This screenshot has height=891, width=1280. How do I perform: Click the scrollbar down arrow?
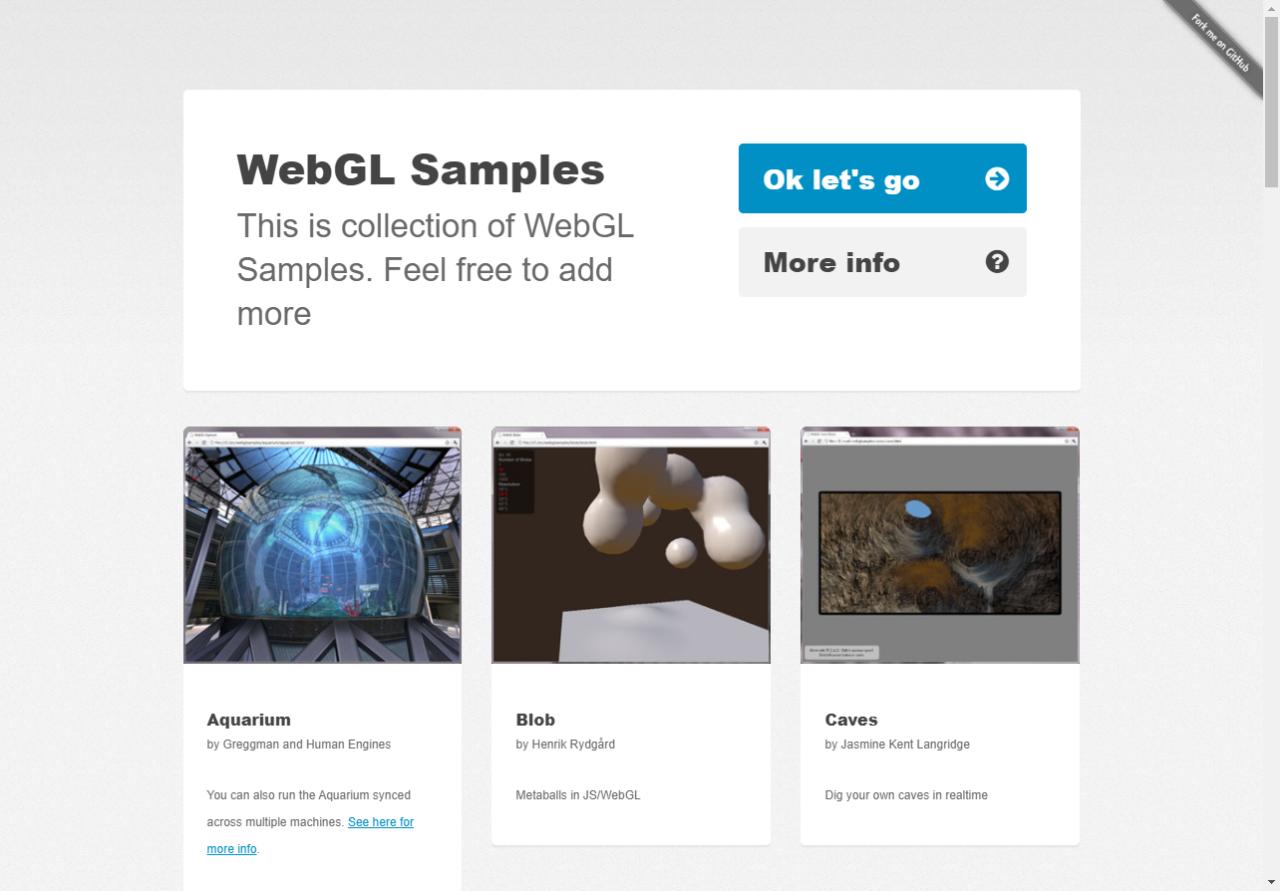(1272, 883)
